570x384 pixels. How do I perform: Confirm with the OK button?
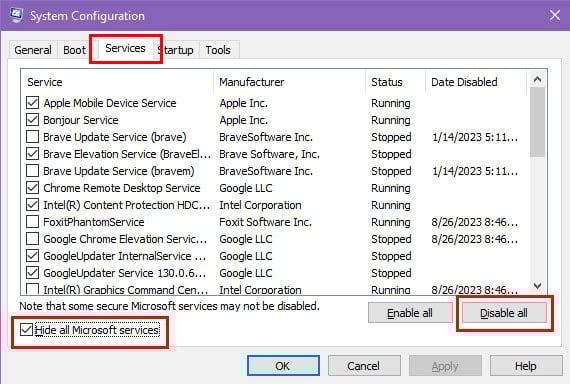point(283,366)
